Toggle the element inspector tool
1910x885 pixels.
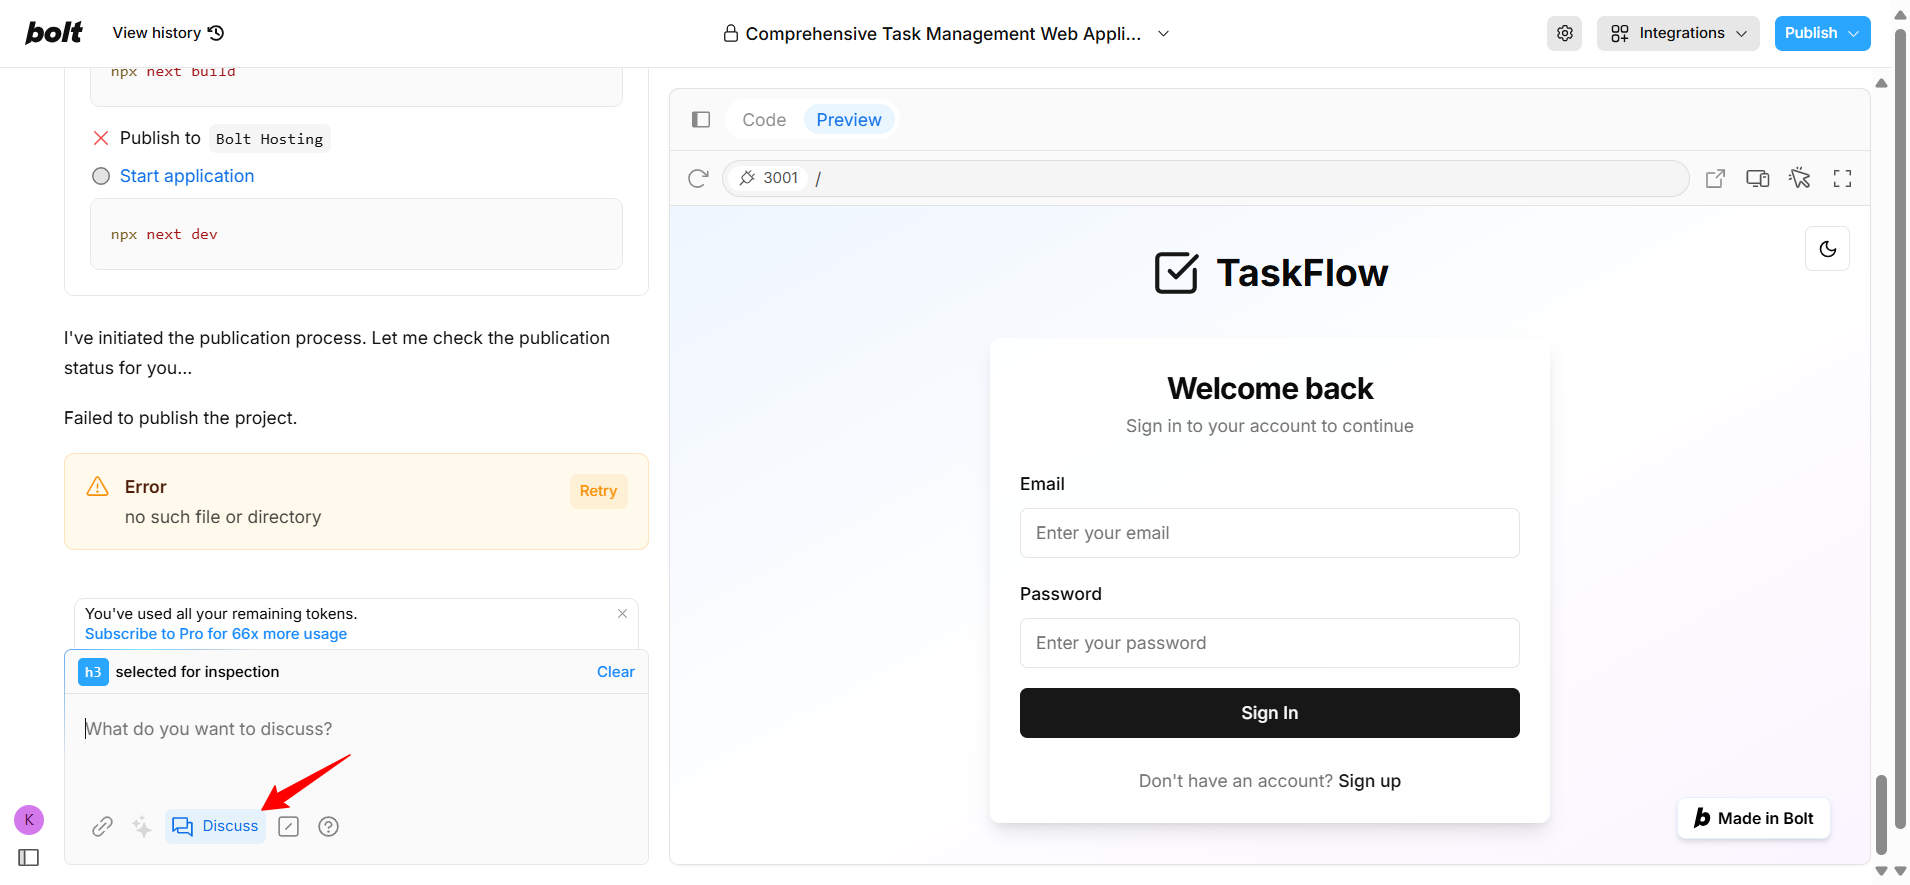pos(1800,178)
